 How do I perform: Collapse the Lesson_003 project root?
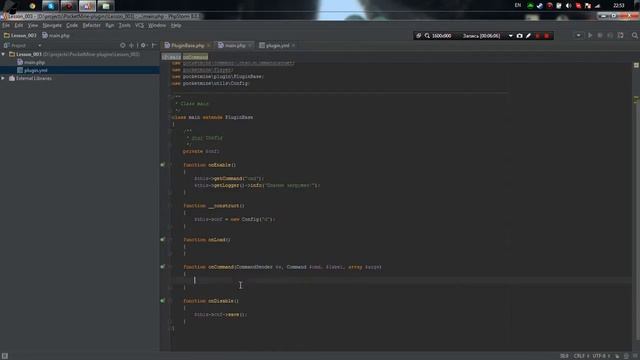(3, 54)
